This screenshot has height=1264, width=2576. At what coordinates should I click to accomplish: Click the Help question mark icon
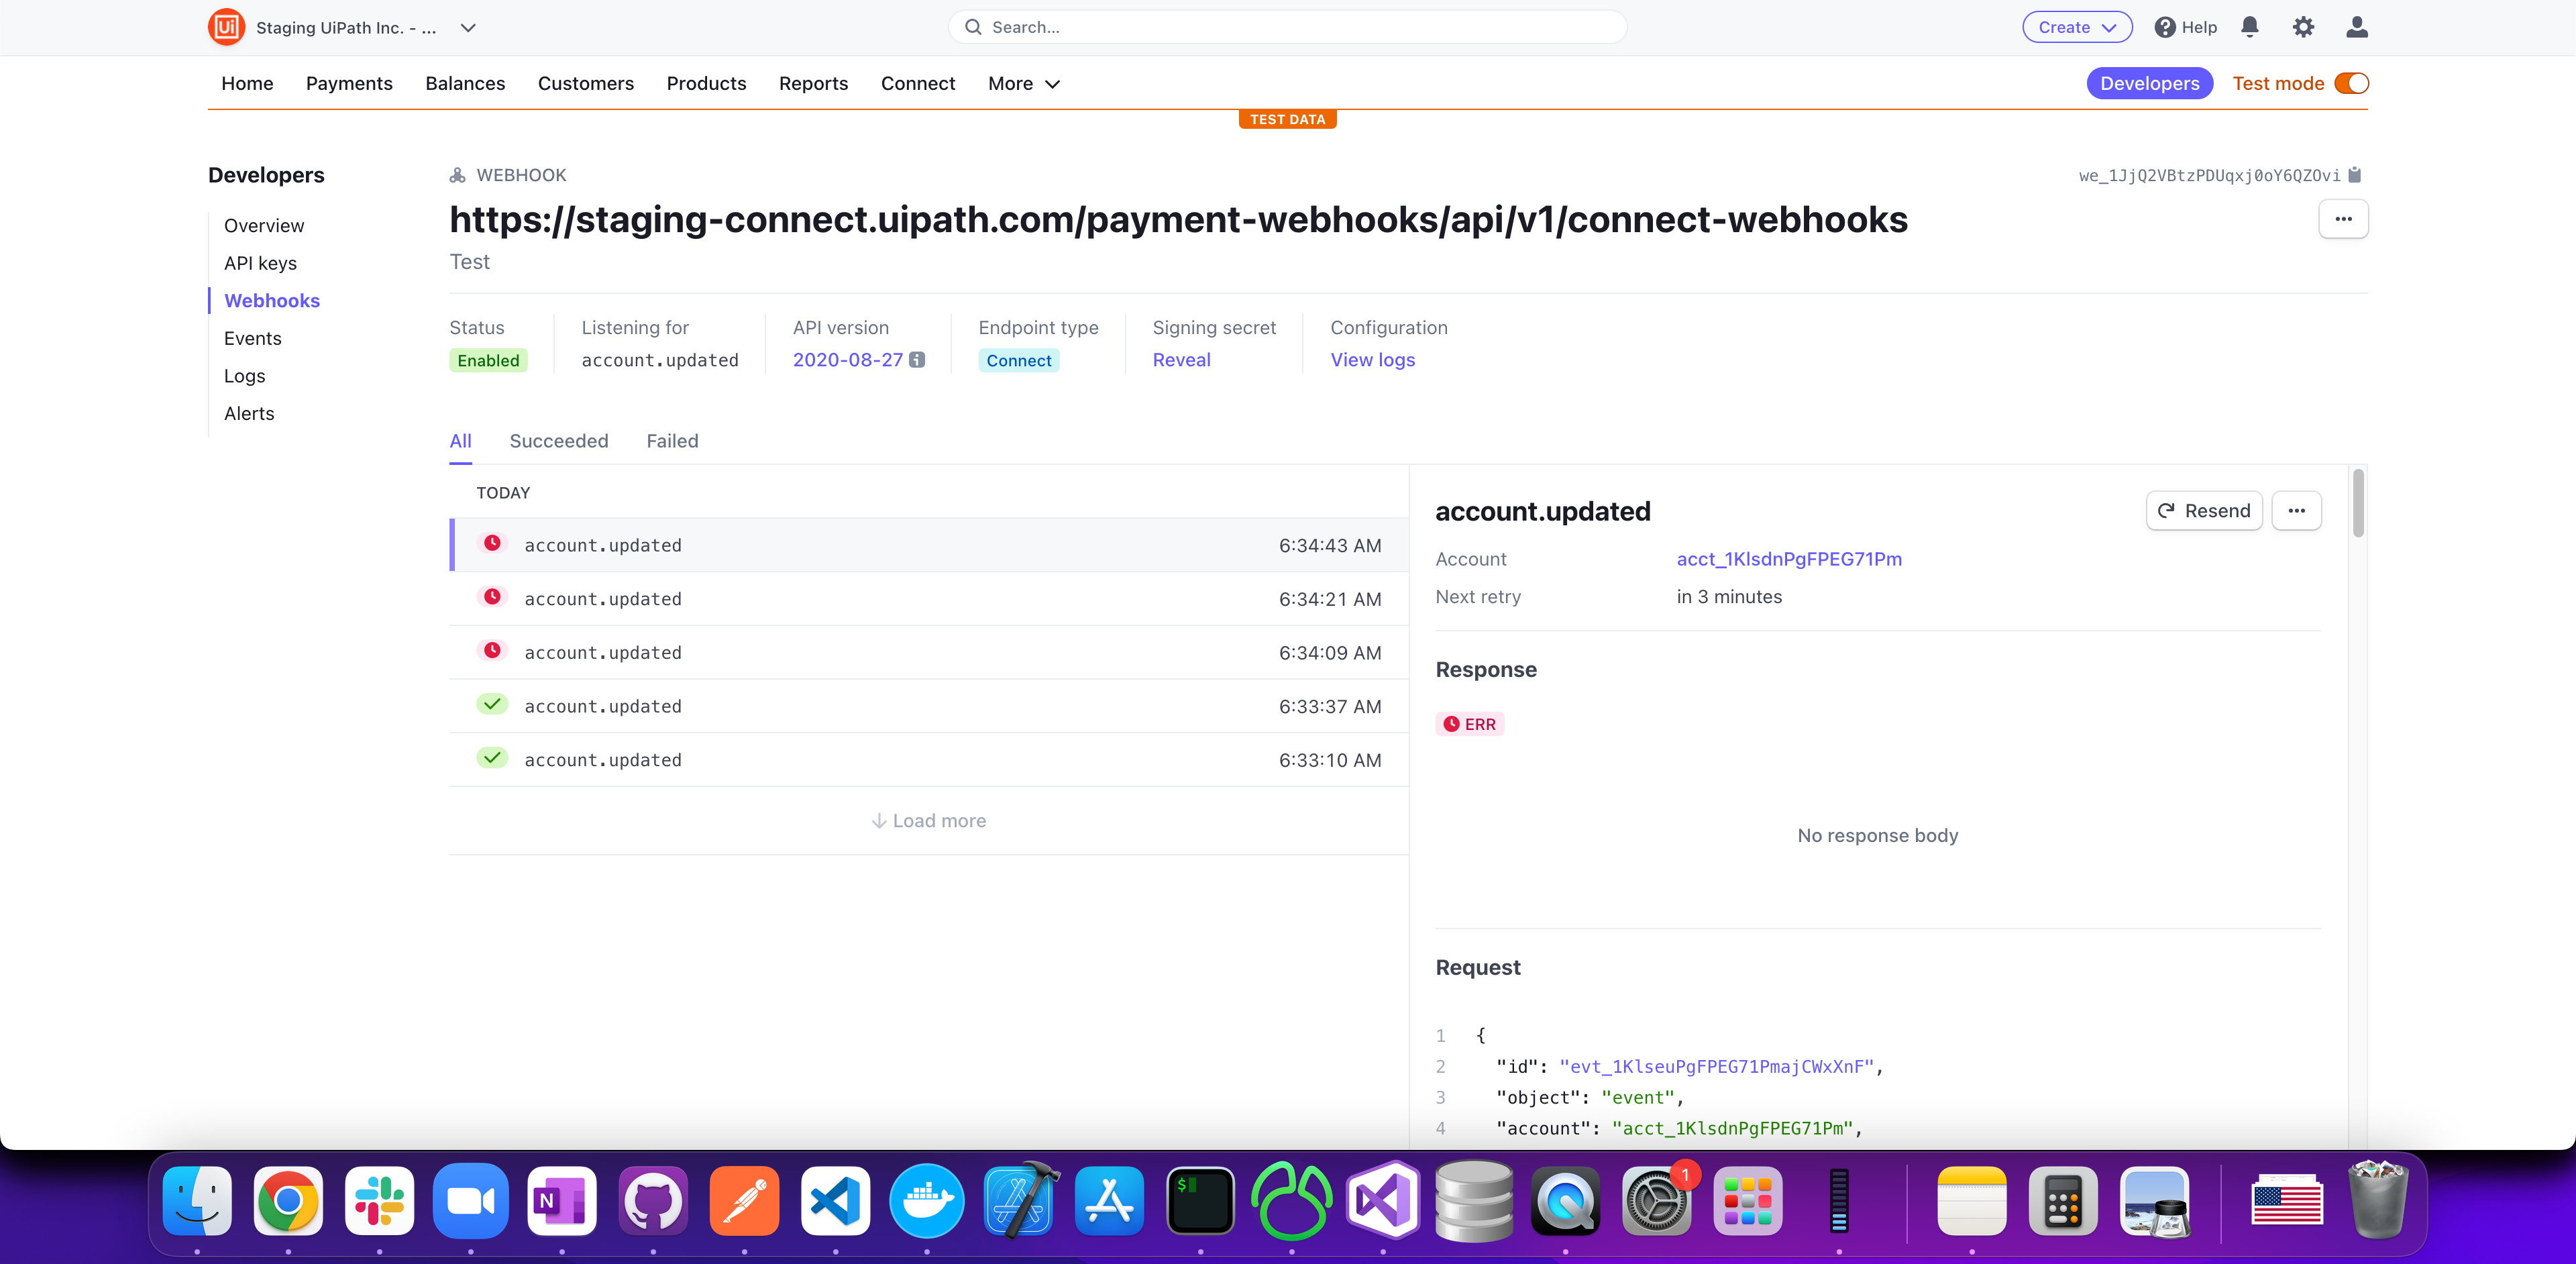[2165, 27]
